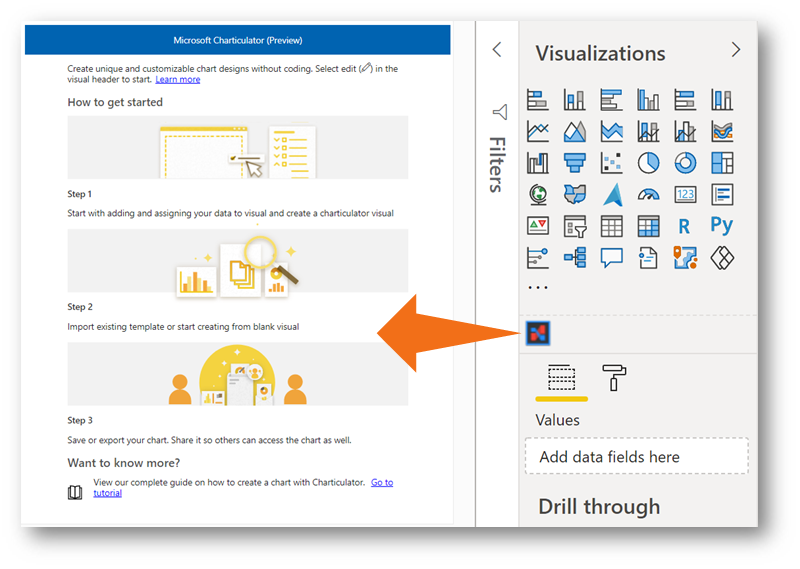Insert a Line chart visual
Screen dimensions: 800x569
click(x=538, y=131)
